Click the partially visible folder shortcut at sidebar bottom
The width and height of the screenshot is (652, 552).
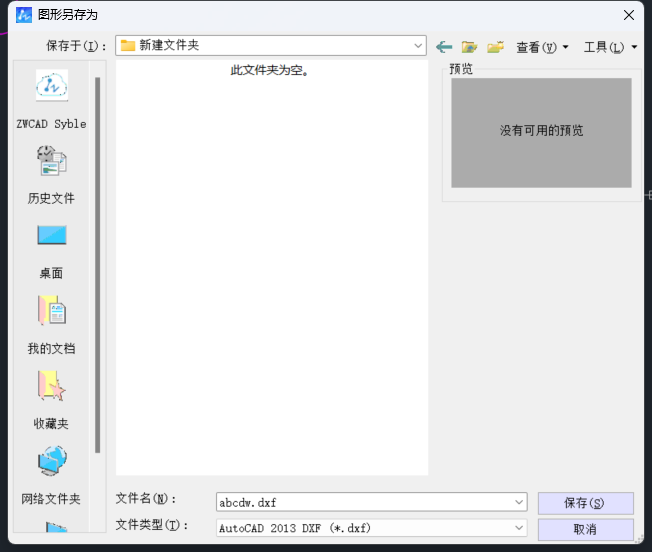pos(56,527)
